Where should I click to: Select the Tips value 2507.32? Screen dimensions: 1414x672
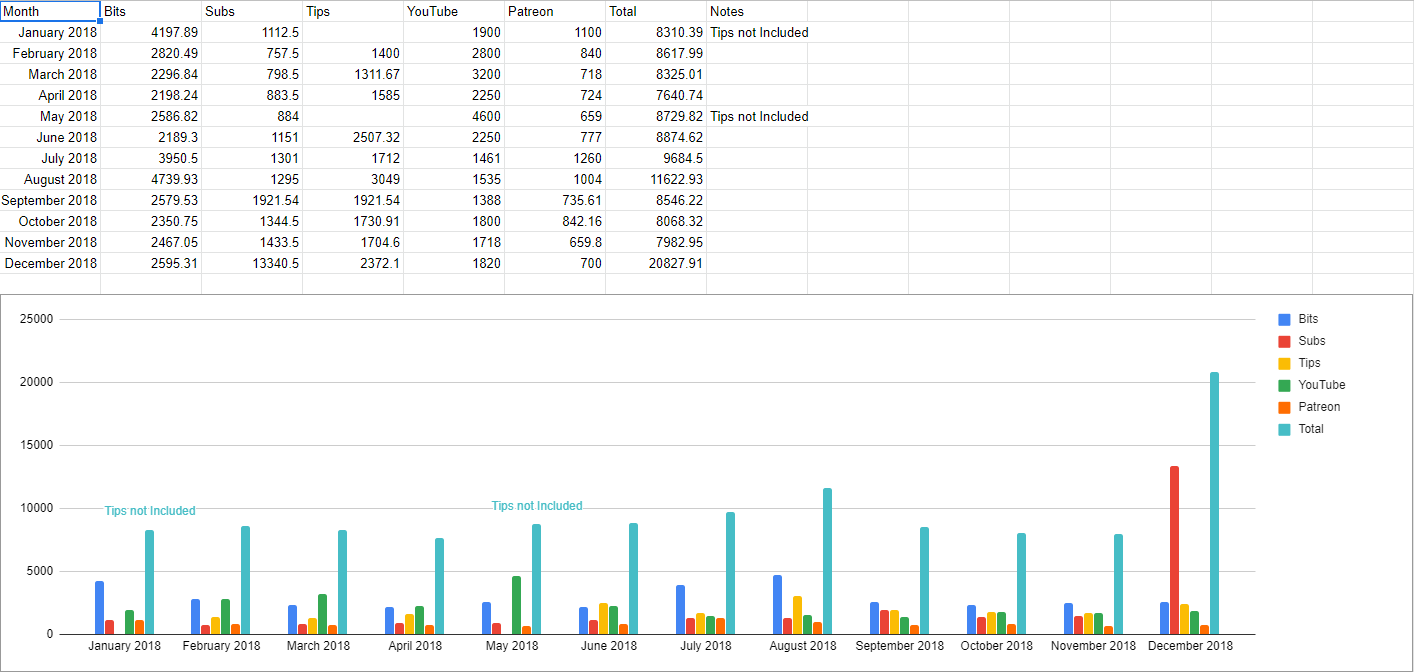[x=353, y=137]
